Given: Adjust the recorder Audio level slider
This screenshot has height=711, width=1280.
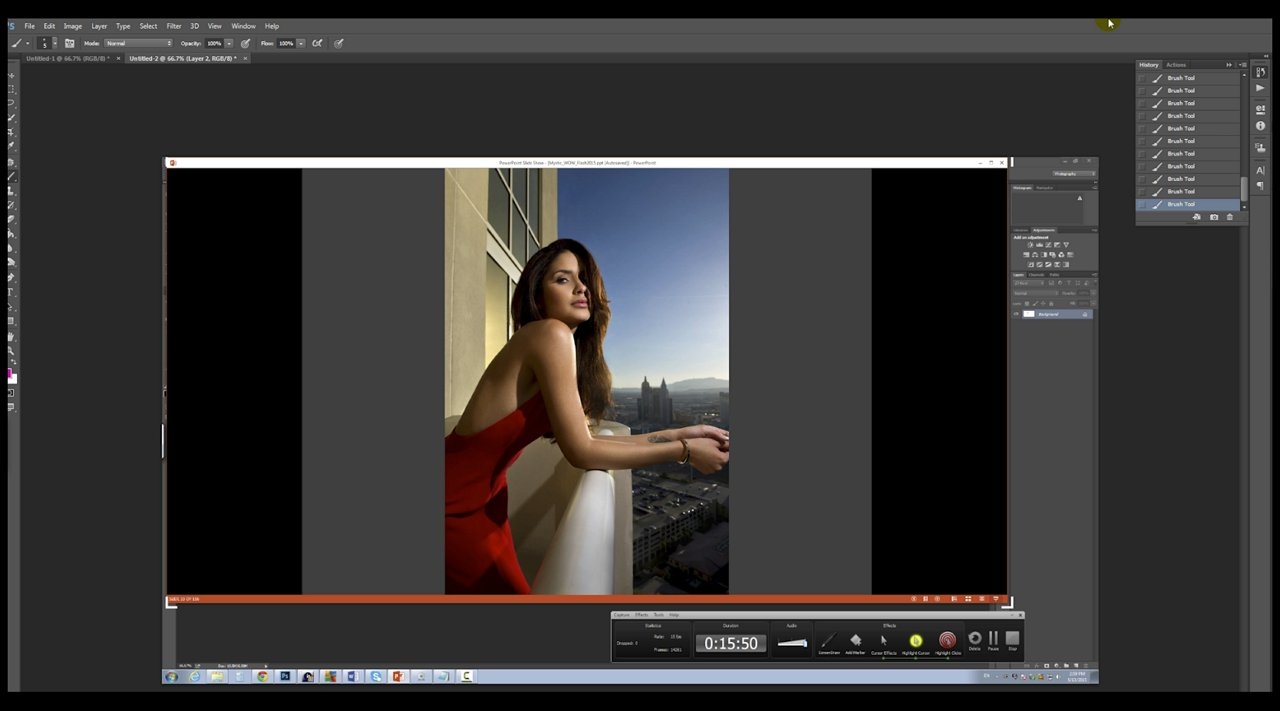Looking at the screenshot, I should [792, 643].
